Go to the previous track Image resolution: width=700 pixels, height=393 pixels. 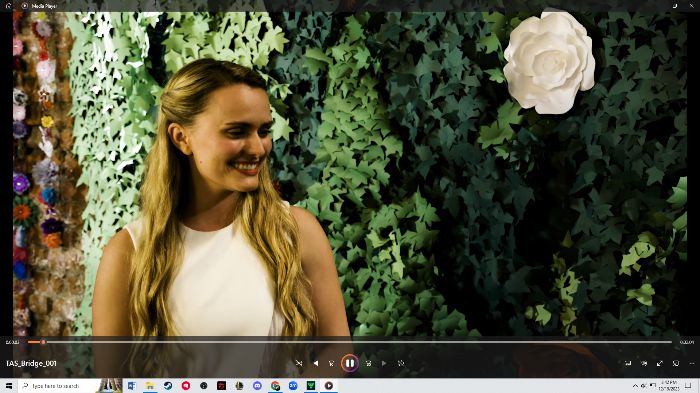316,364
